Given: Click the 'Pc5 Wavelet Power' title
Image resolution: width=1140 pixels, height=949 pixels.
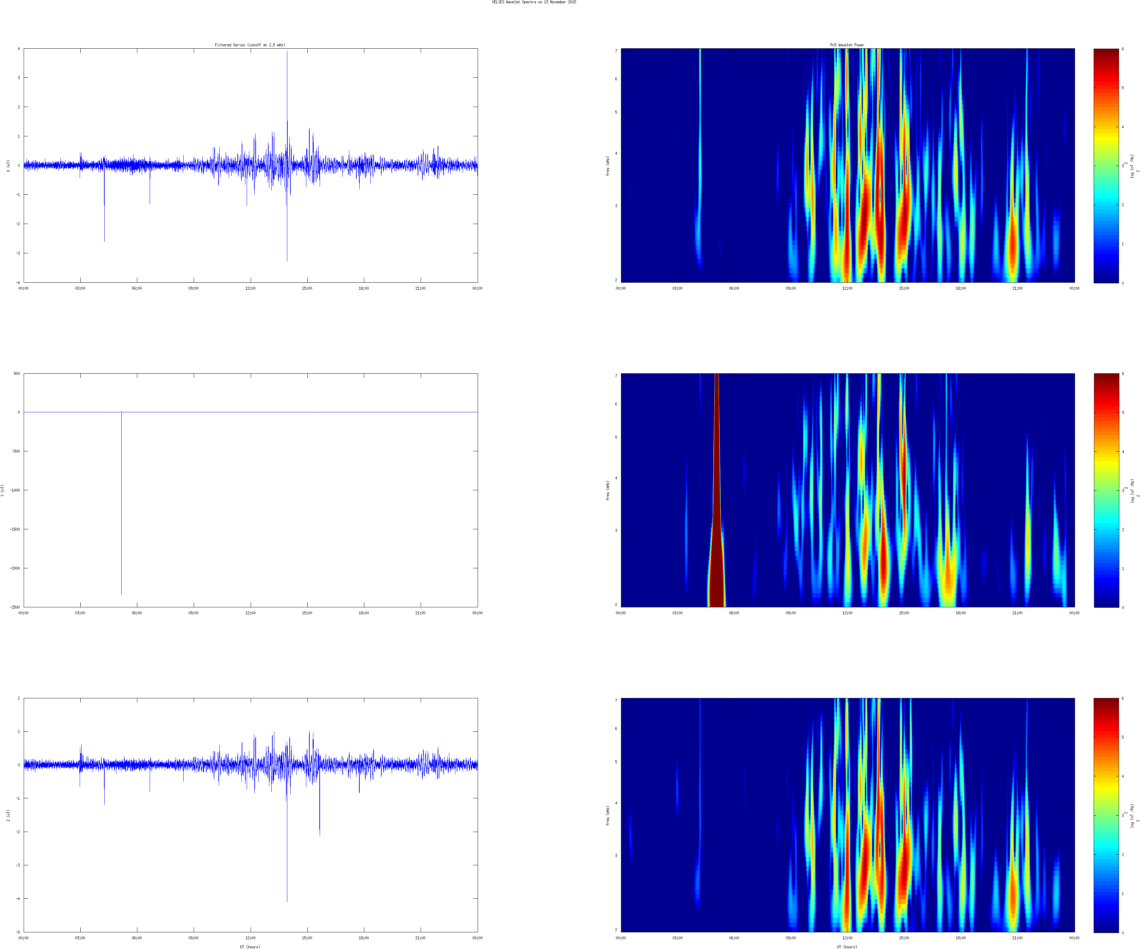Looking at the screenshot, I should (847, 45).
